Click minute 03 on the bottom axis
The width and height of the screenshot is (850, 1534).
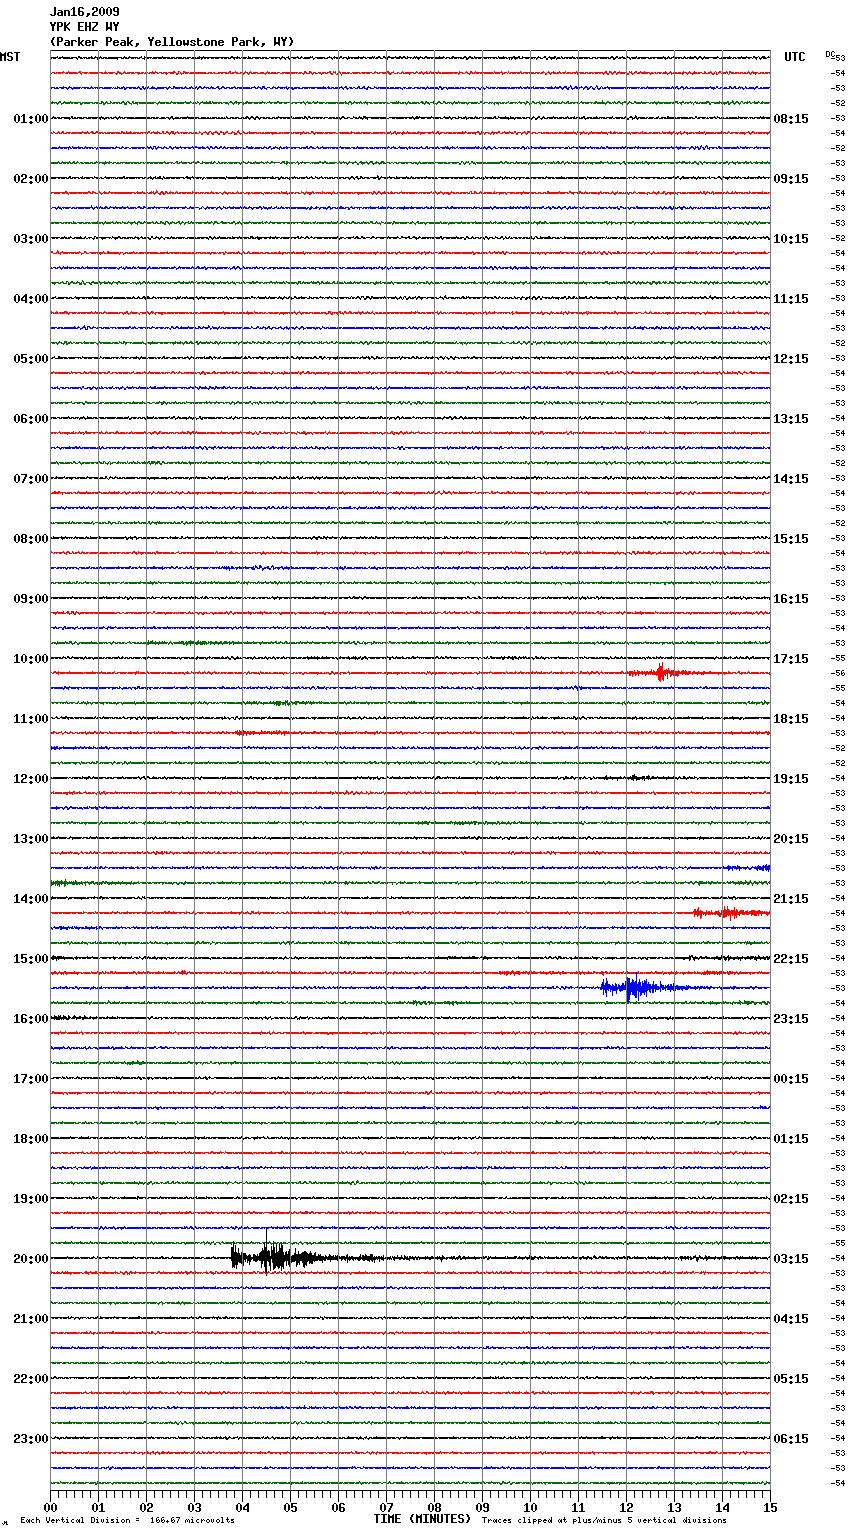(194, 1507)
